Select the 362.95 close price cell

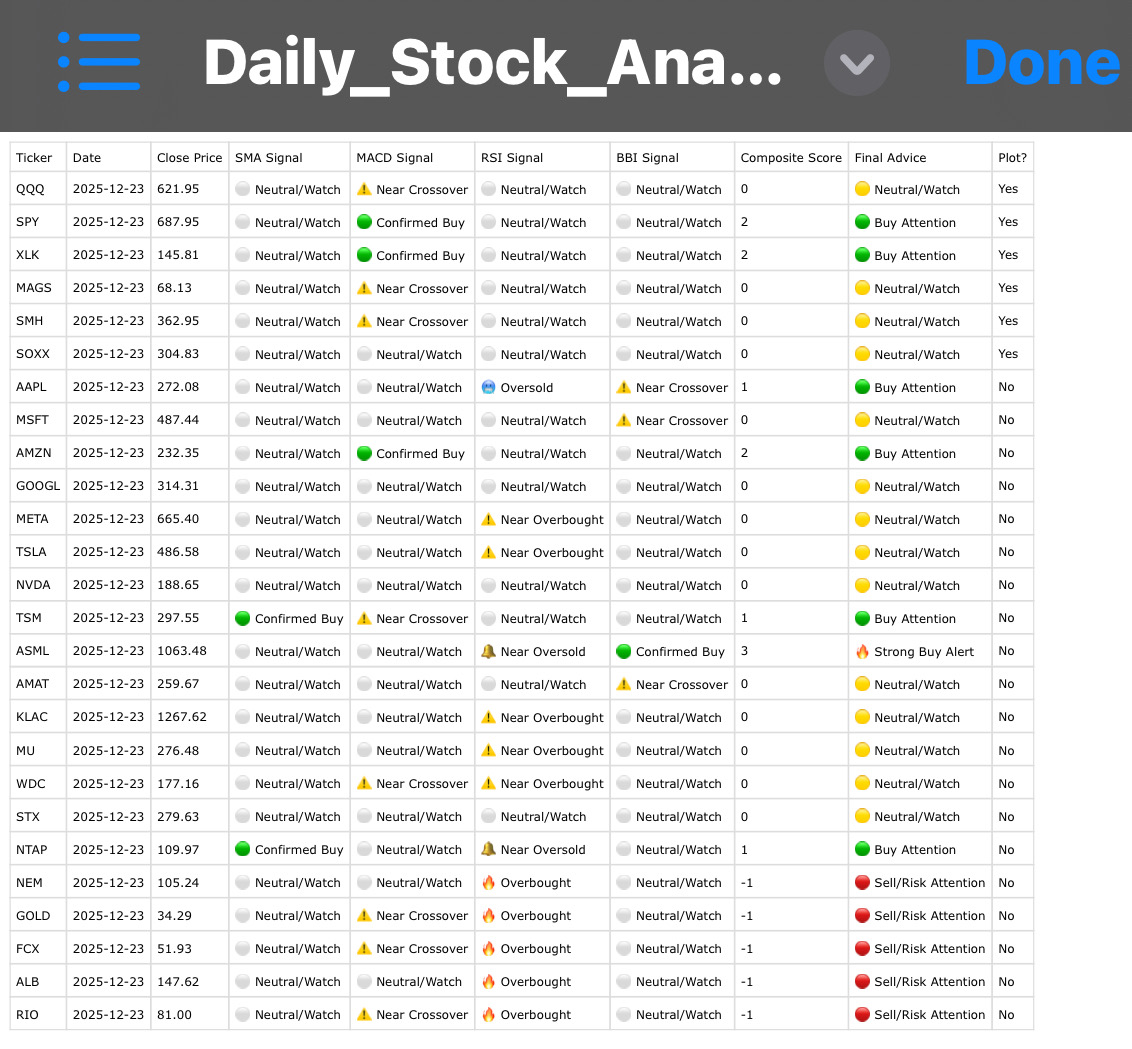(x=190, y=321)
